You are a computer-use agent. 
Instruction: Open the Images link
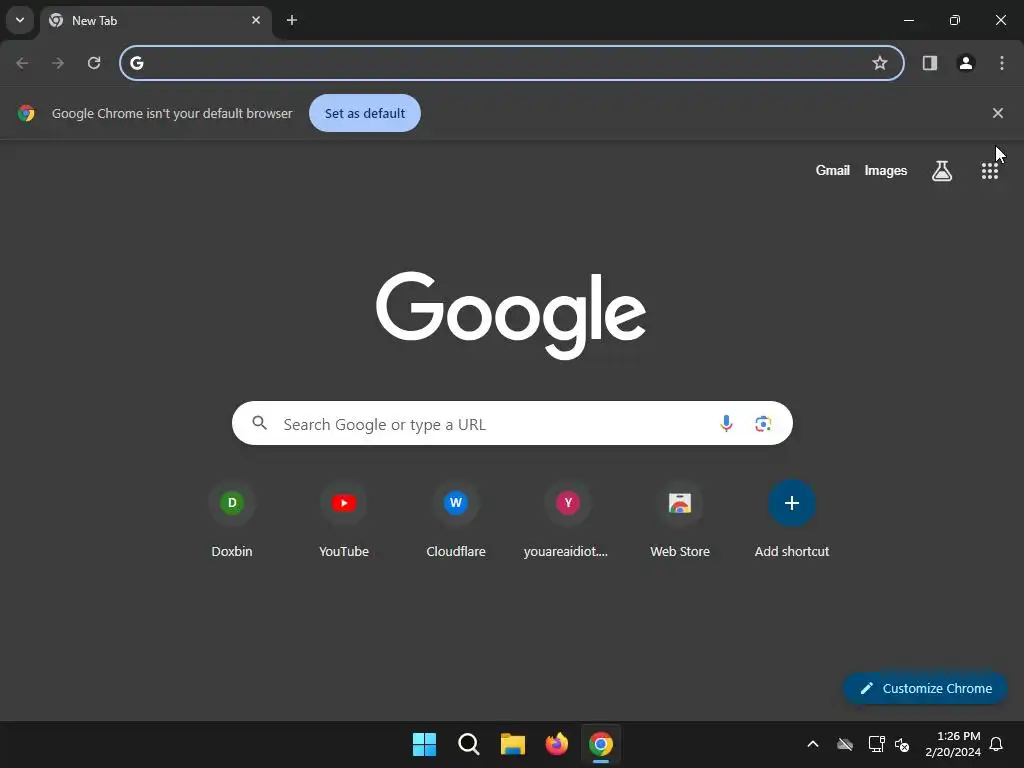pos(886,170)
